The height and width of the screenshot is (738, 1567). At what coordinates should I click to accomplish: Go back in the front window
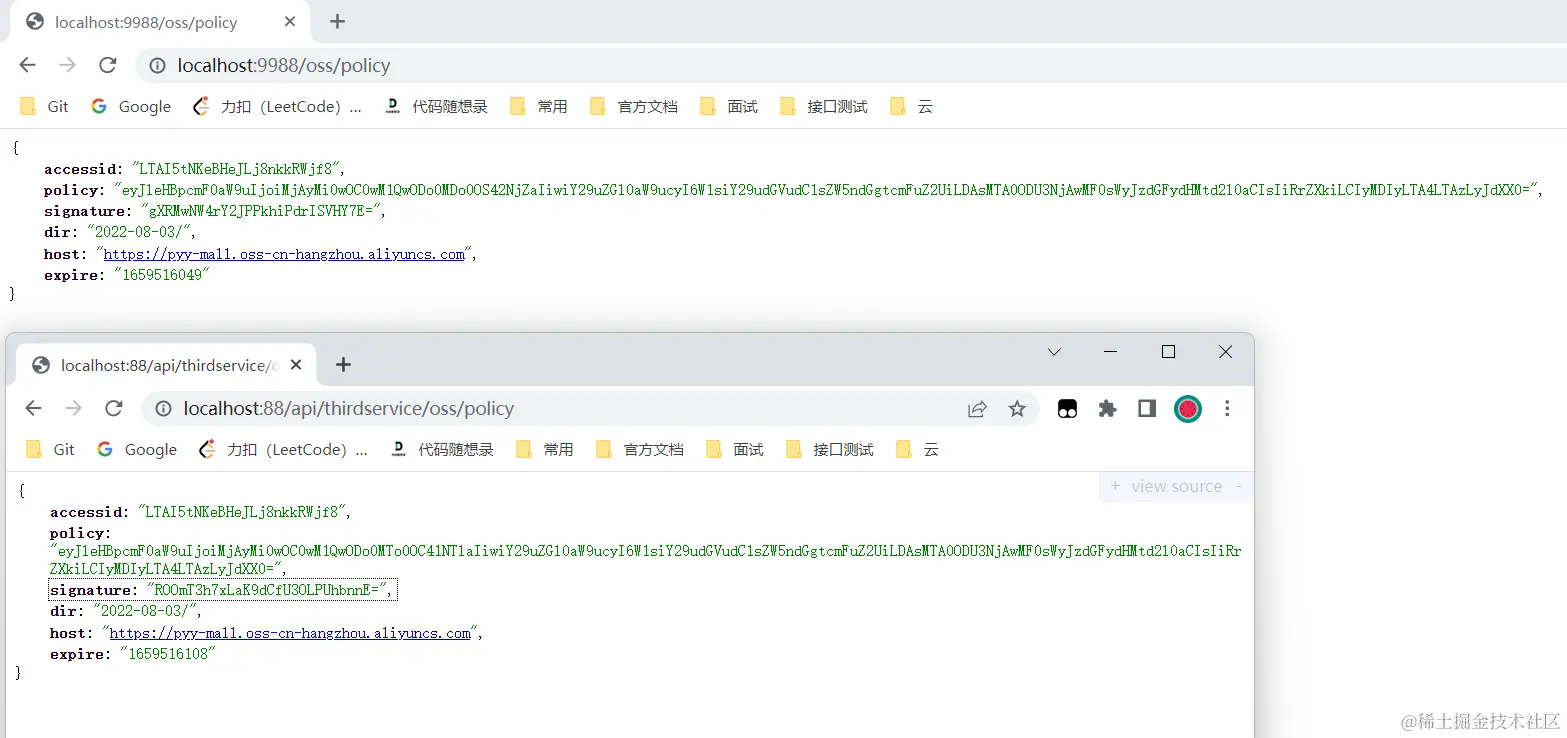(x=33, y=408)
